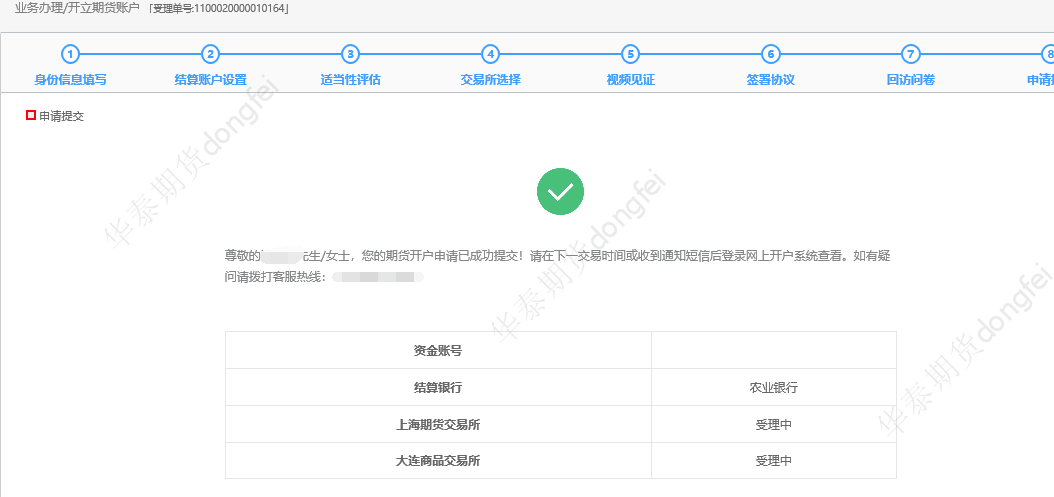The image size is (1054, 497).
Task: Open the 交易所选择 step label
Action: [490, 80]
